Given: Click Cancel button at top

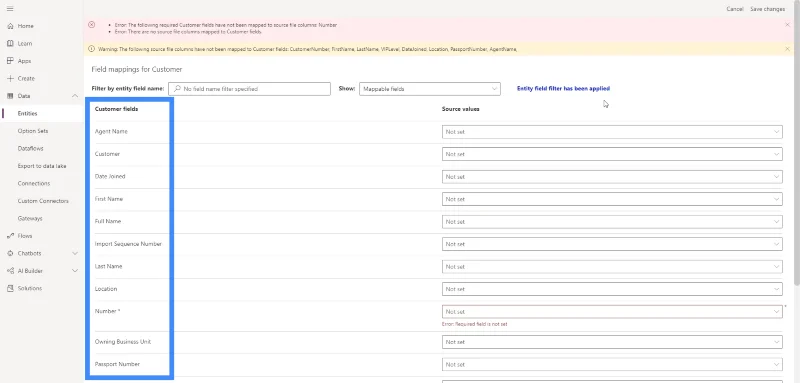Looking at the screenshot, I should (x=735, y=9).
